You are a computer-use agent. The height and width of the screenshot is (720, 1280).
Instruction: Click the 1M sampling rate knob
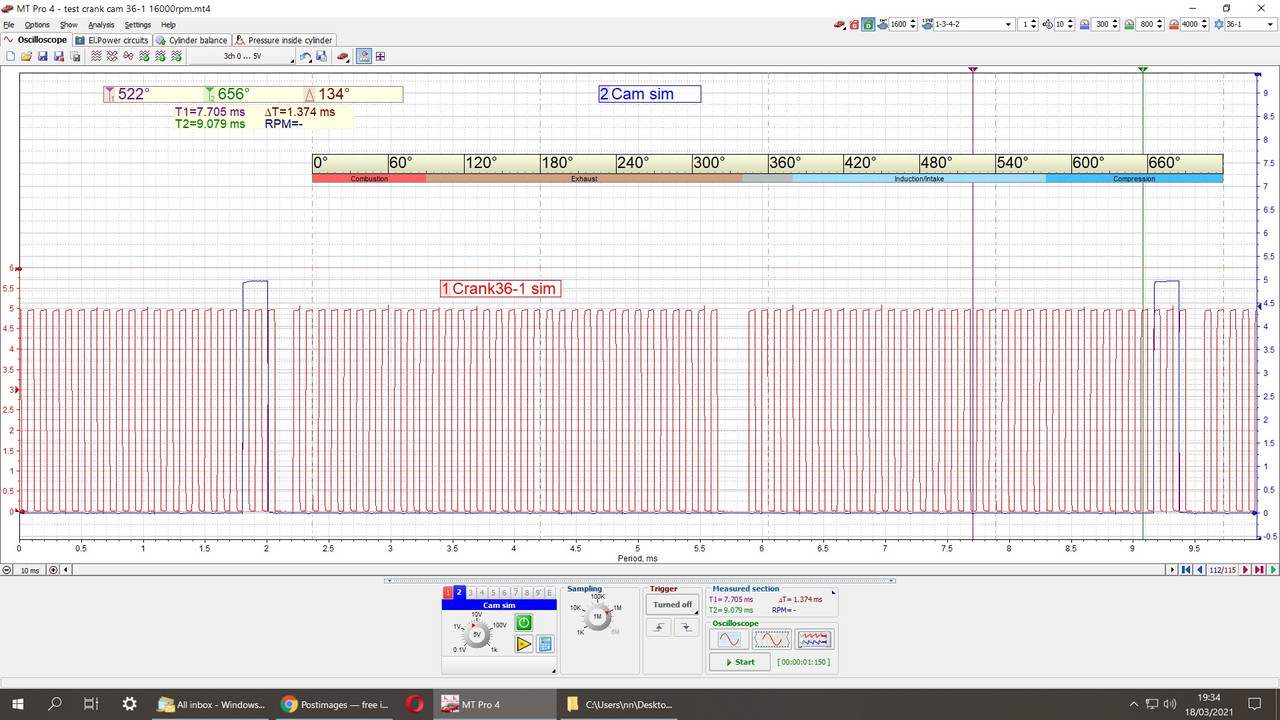tap(597, 616)
